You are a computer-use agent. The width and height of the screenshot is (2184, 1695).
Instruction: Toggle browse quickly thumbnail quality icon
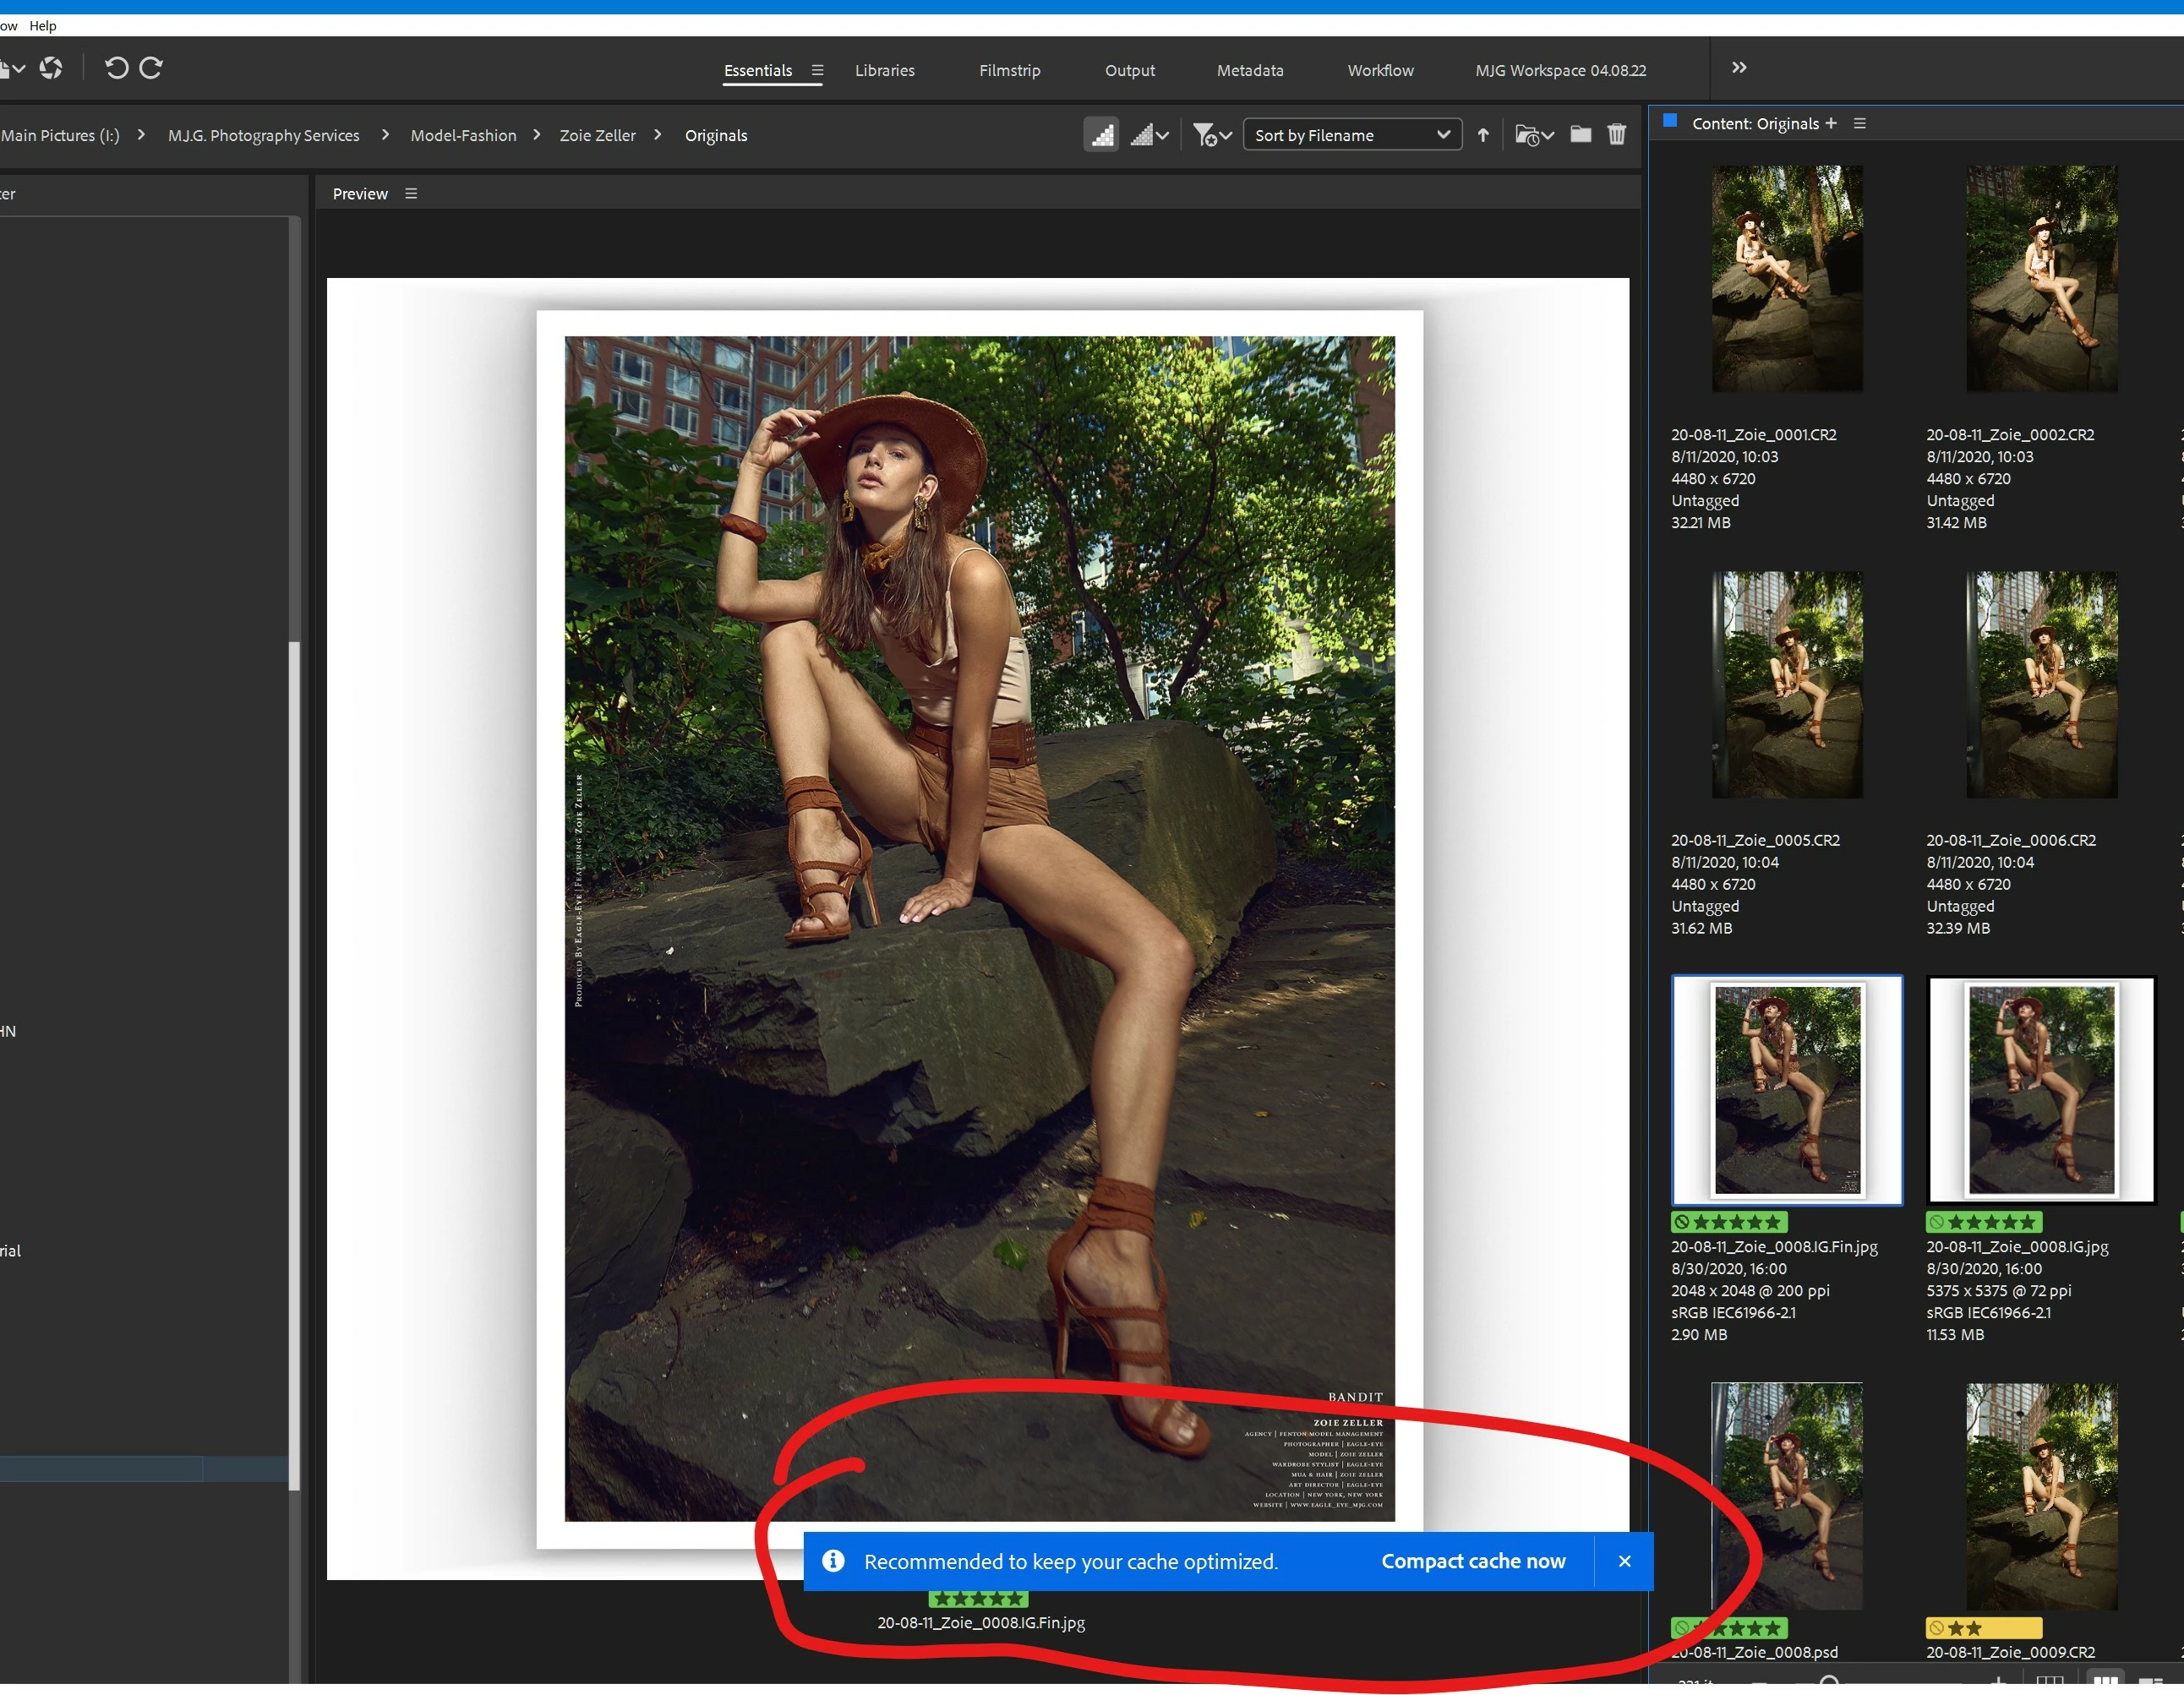[1101, 135]
